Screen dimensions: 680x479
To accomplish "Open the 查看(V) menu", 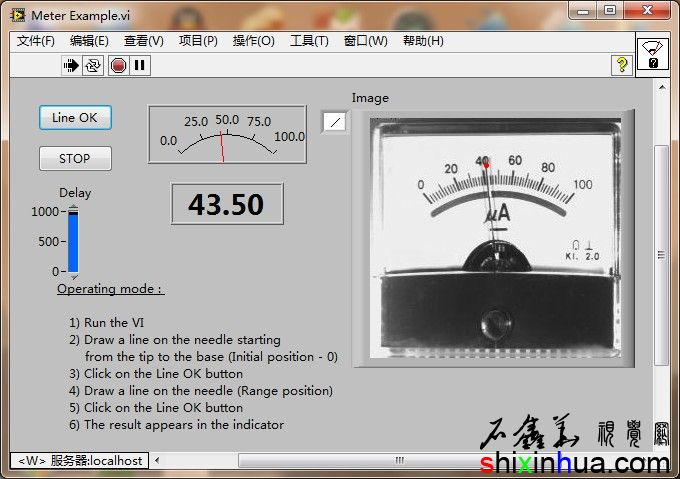I will [143, 41].
